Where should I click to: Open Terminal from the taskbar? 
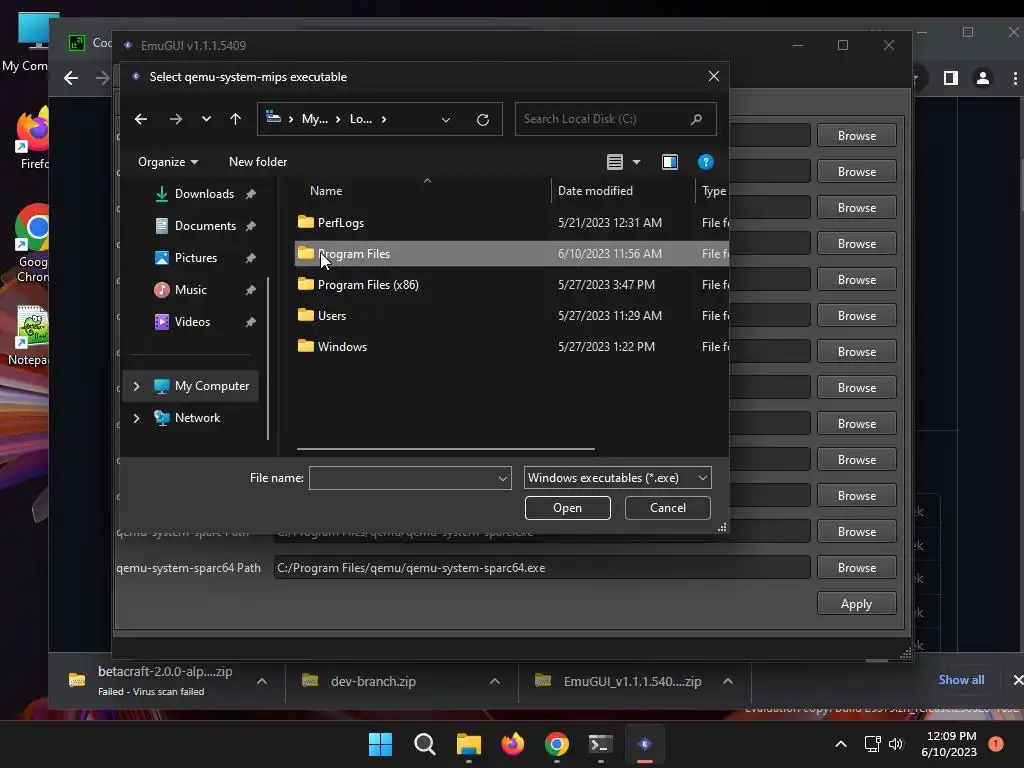(x=600, y=744)
